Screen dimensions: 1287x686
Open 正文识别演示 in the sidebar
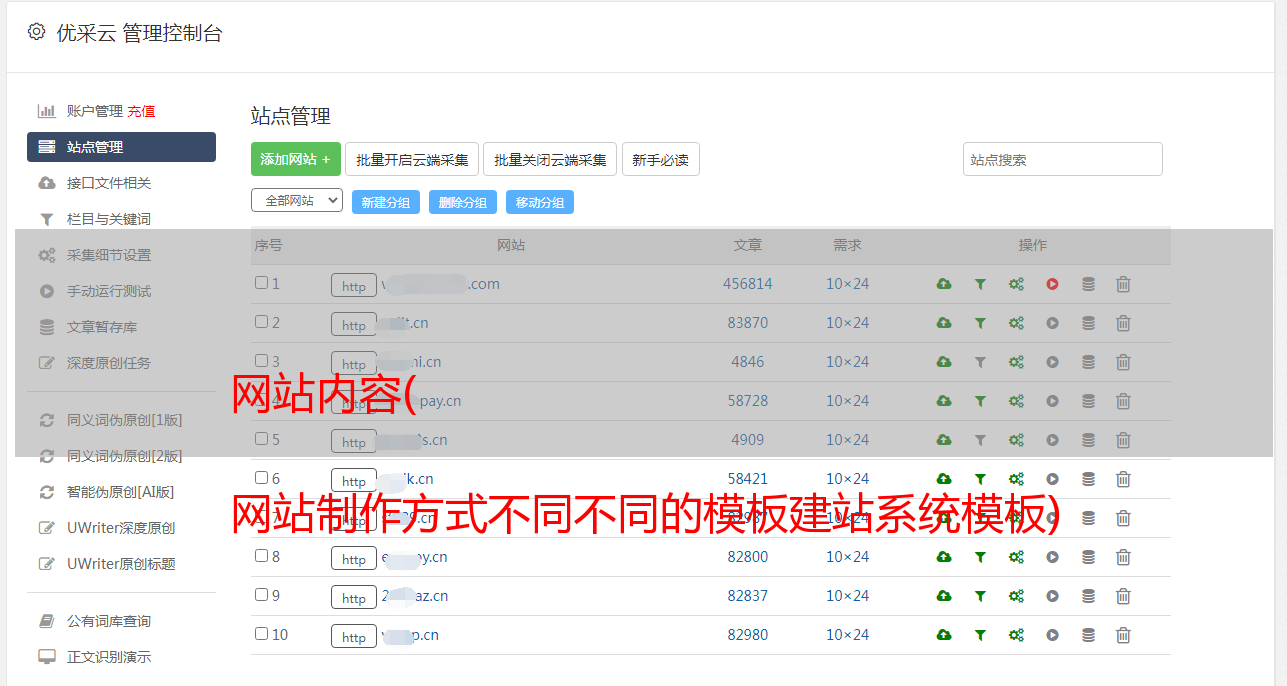pyautogui.click(x=109, y=657)
